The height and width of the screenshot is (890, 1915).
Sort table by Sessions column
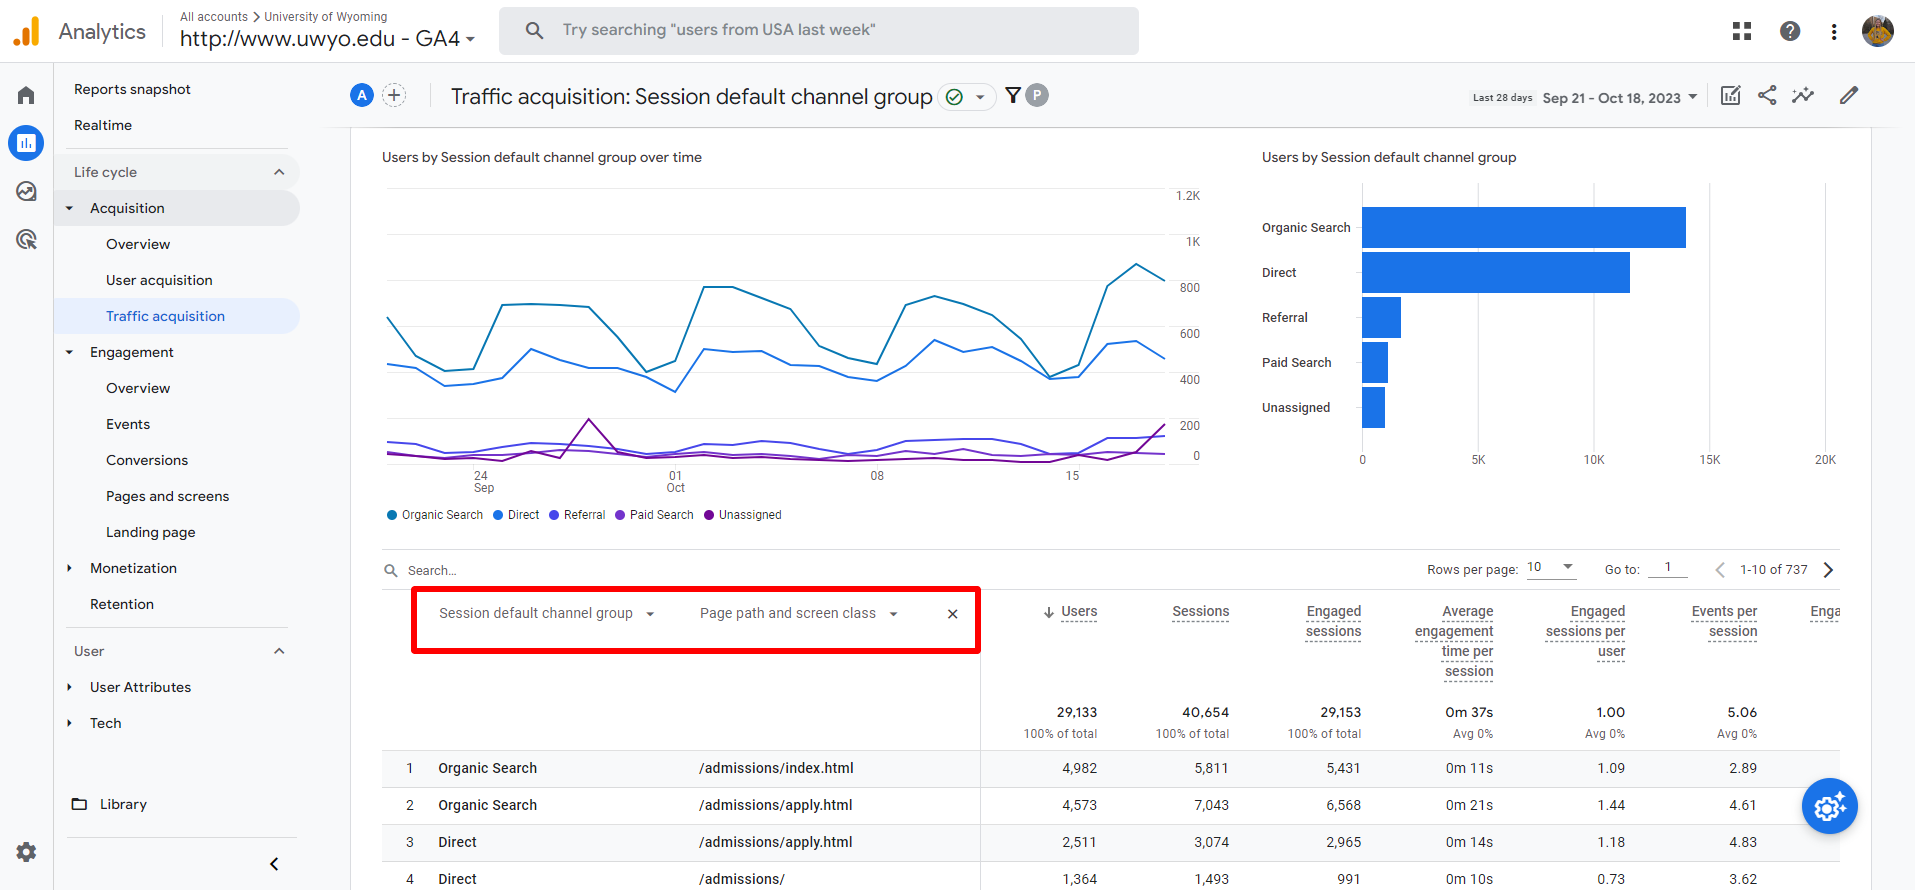1201,612
